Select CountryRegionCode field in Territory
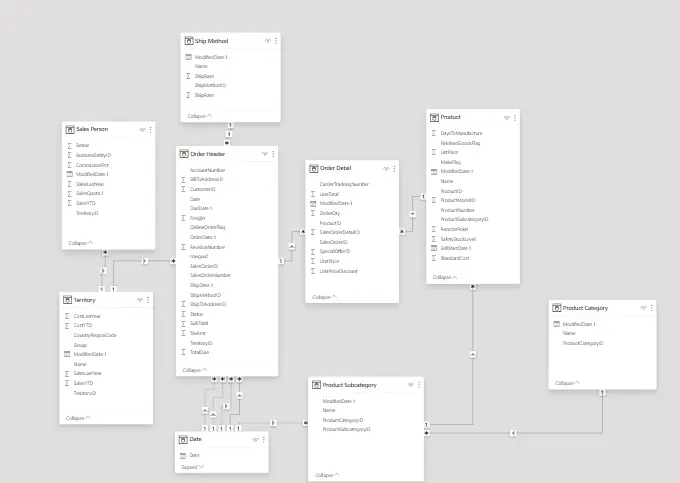The width and height of the screenshot is (680, 483). coord(95,335)
